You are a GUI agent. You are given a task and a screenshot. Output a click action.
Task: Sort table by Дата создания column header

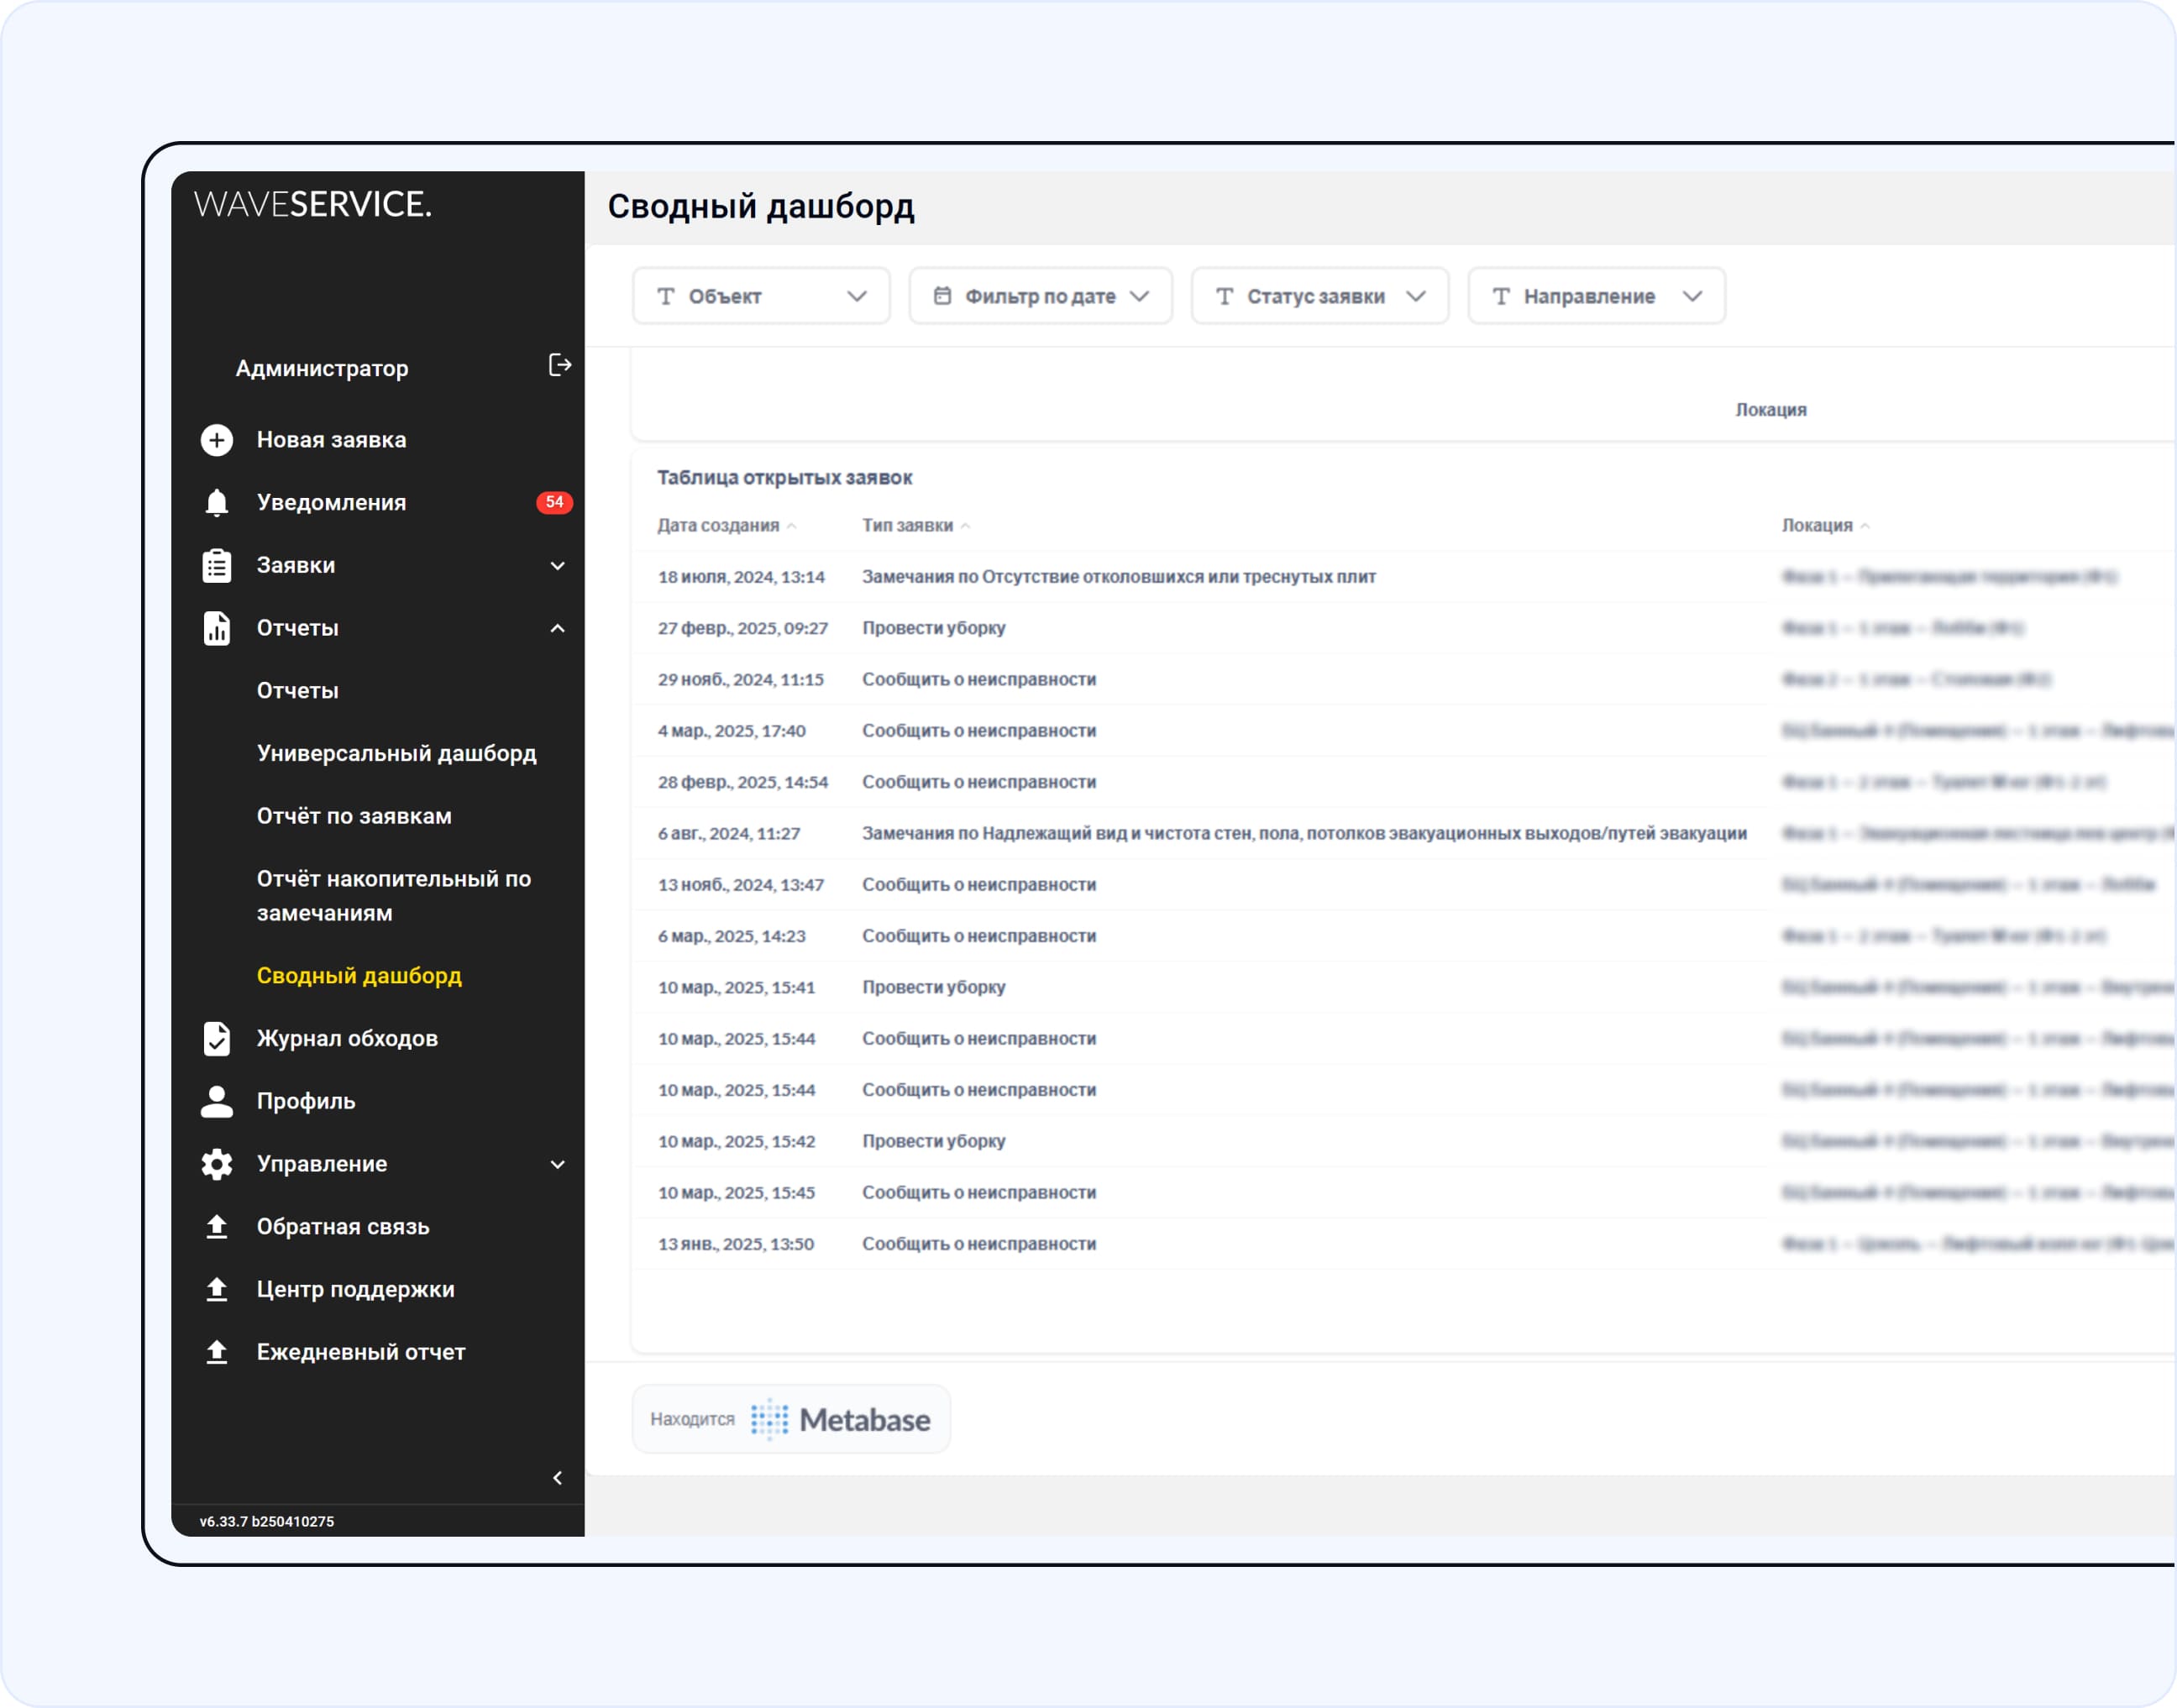tap(719, 526)
